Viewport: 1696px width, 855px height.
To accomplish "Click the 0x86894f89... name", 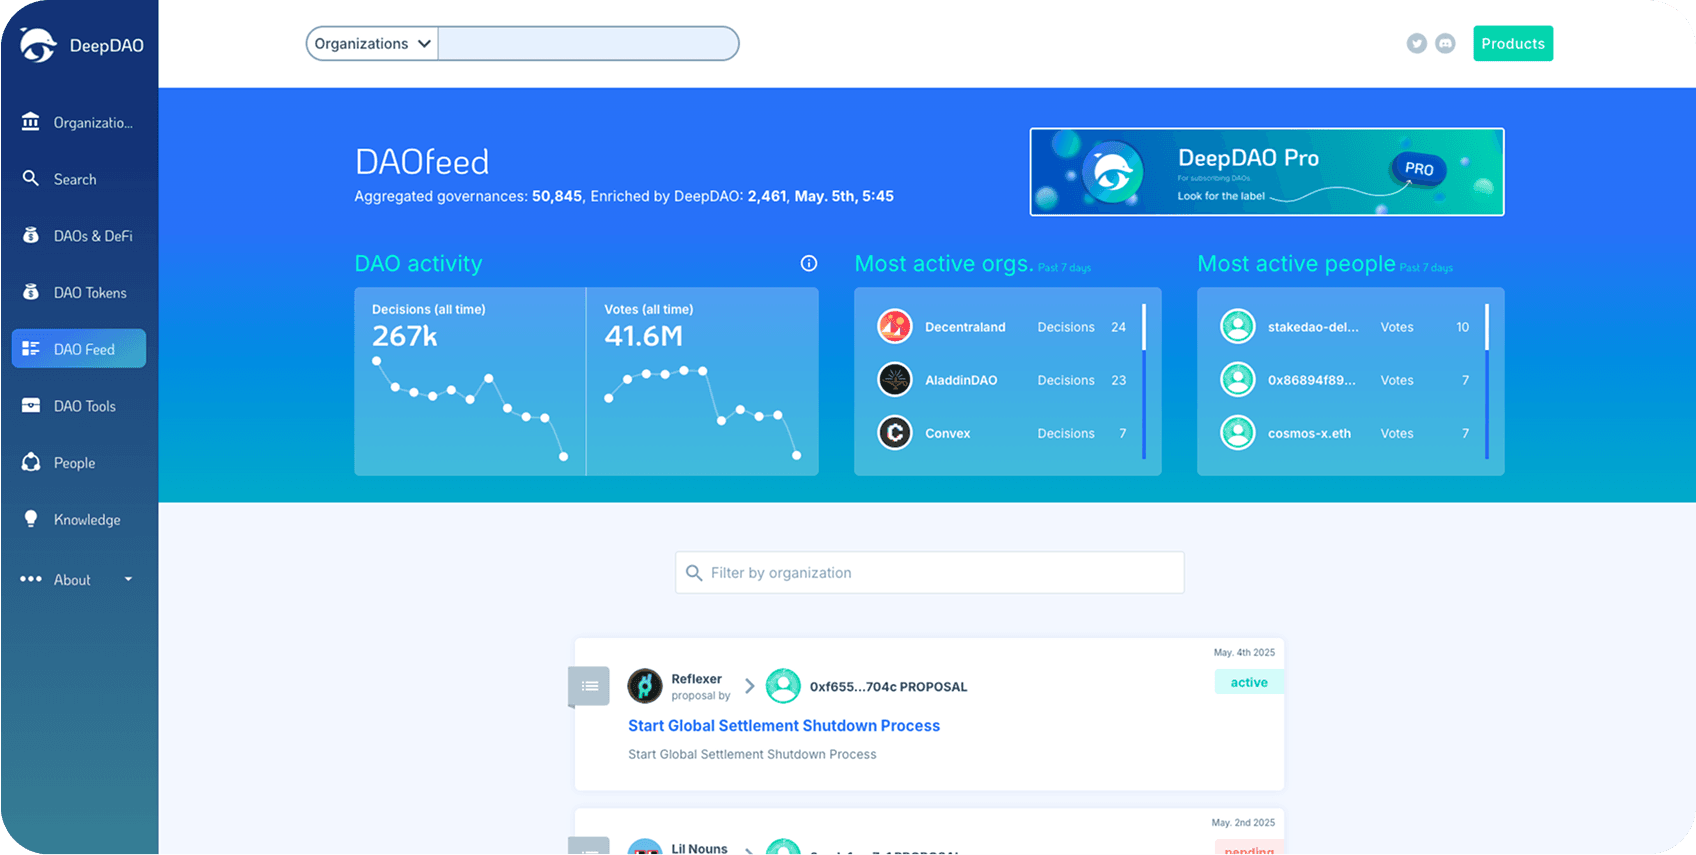I will pos(1312,380).
